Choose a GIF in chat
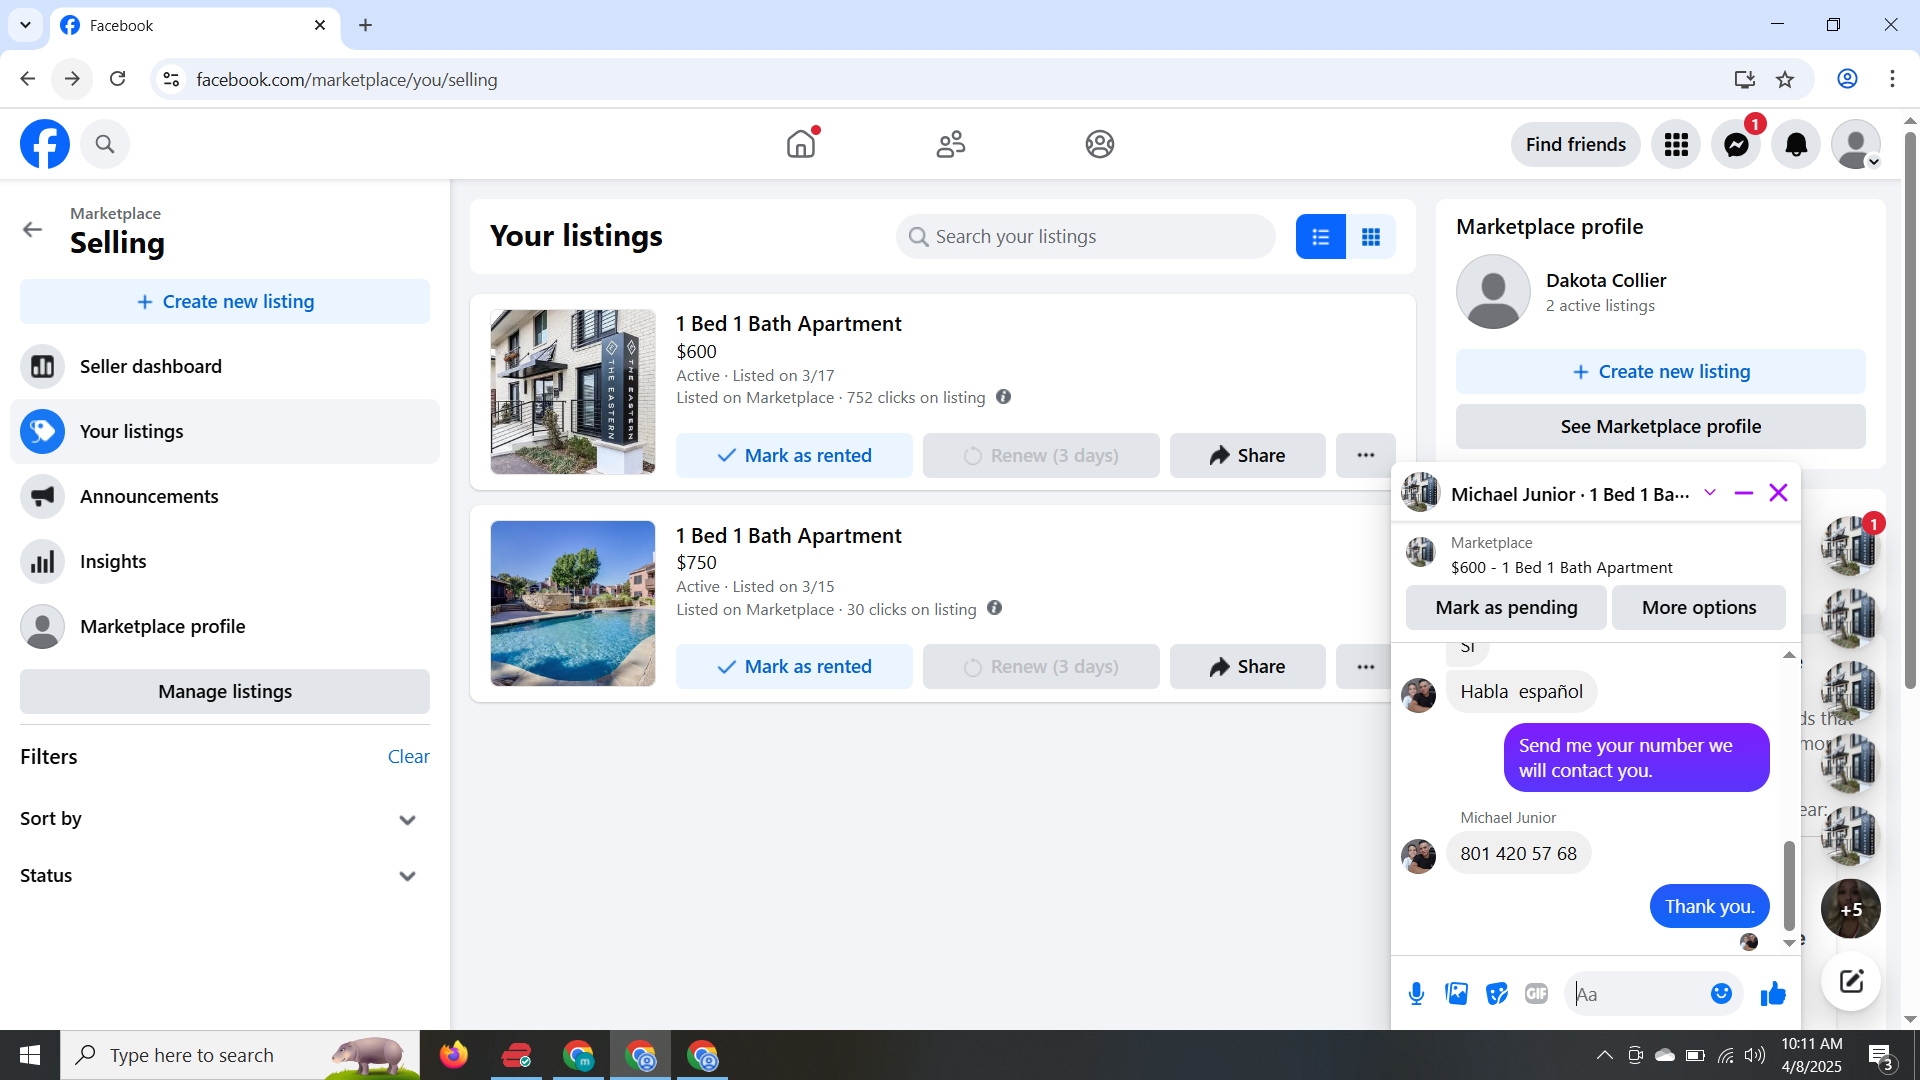The height and width of the screenshot is (1080, 1920). (x=1536, y=993)
